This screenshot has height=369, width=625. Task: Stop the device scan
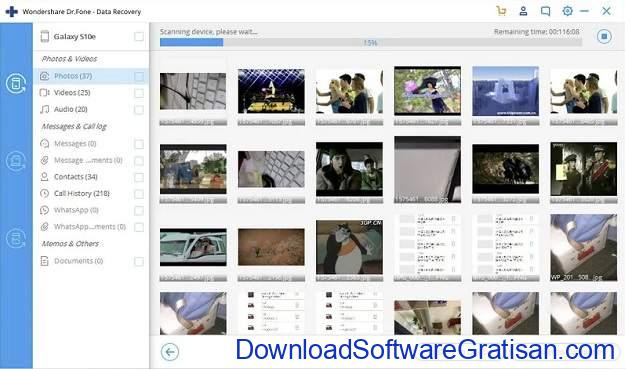point(604,36)
